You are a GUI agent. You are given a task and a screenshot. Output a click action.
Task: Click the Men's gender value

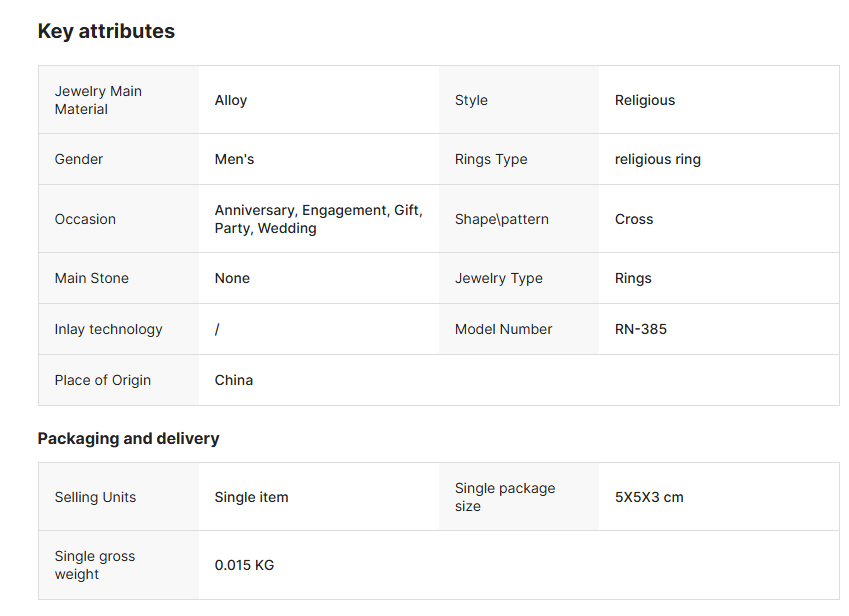click(235, 159)
